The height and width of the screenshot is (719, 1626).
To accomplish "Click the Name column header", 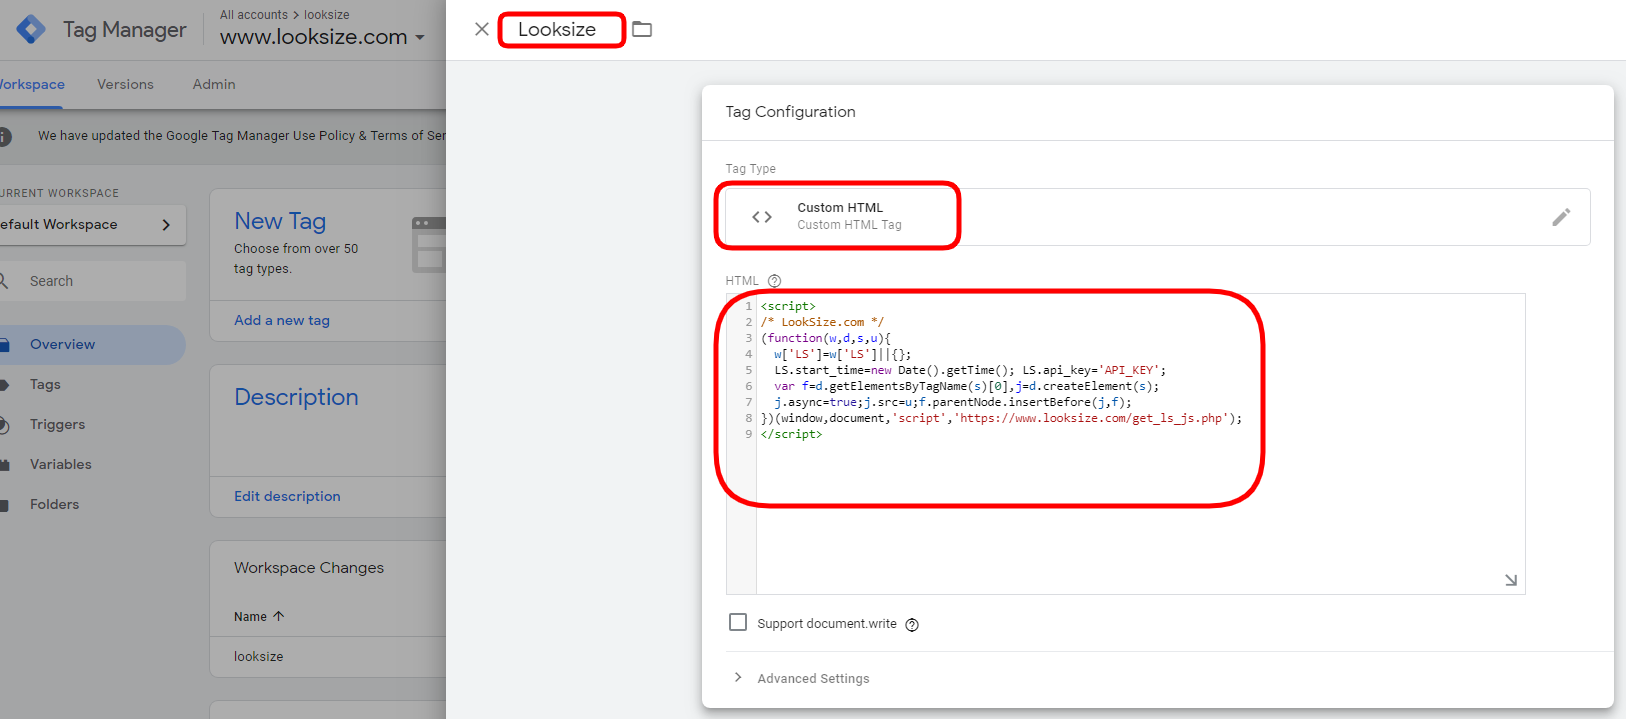I will [250, 617].
